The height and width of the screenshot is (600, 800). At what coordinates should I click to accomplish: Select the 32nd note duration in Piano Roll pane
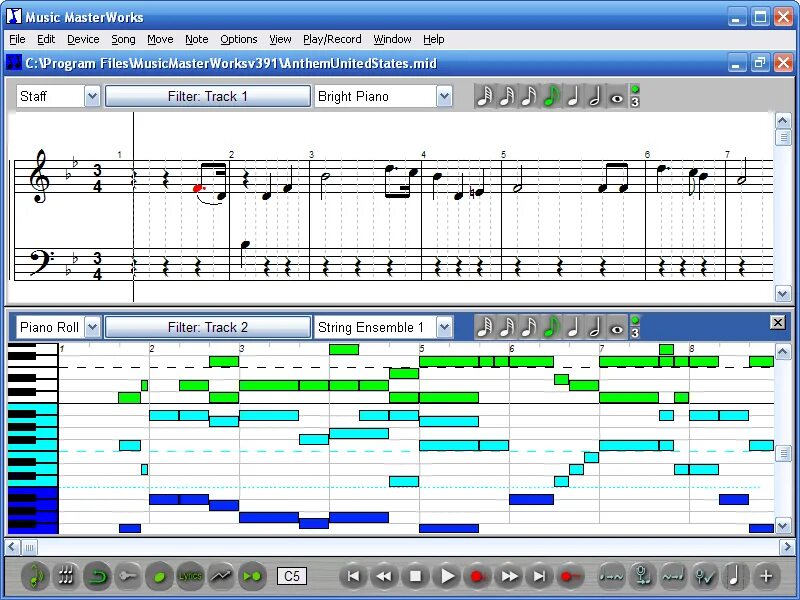(506, 327)
